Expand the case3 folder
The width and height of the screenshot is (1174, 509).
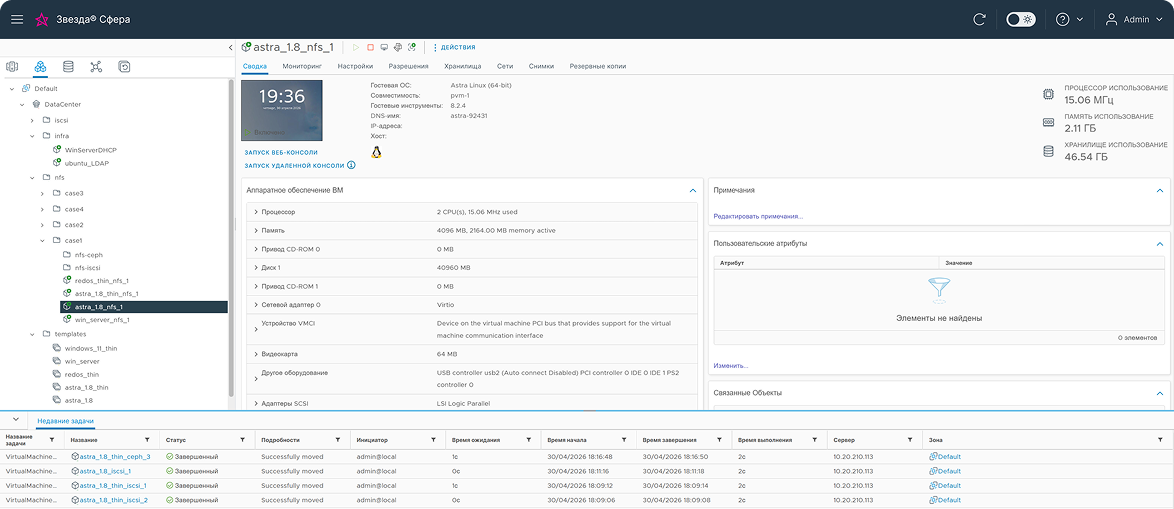[x=43, y=193]
